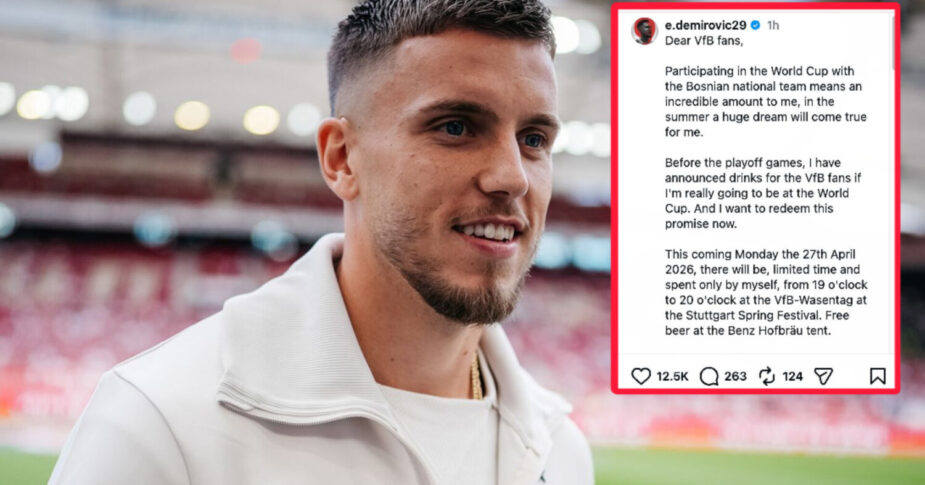
Task: Click the scrollbar in the post panel
Action: click(x=893, y=41)
